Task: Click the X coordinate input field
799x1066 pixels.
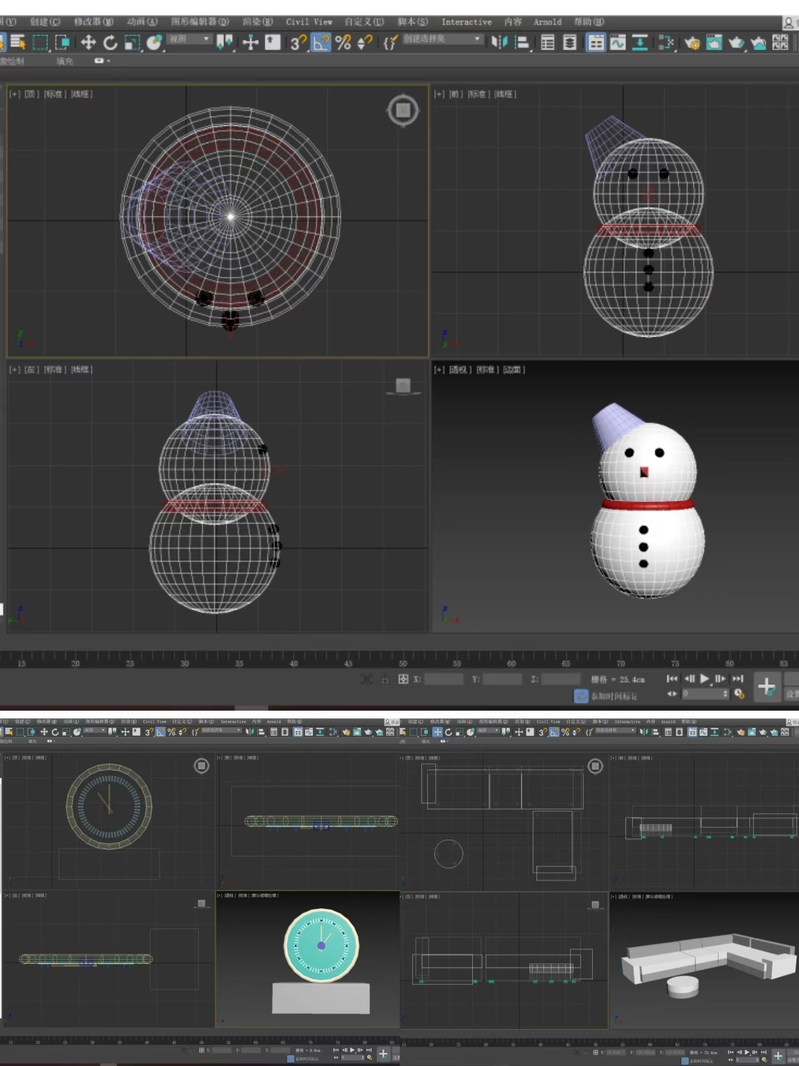Action: [x=444, y=679]
